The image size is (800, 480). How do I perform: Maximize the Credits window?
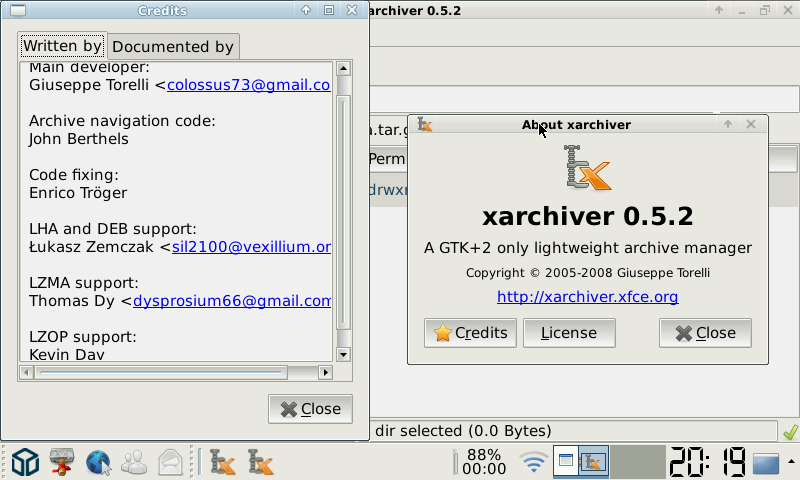pyautogui.click(x=329, y=10)
